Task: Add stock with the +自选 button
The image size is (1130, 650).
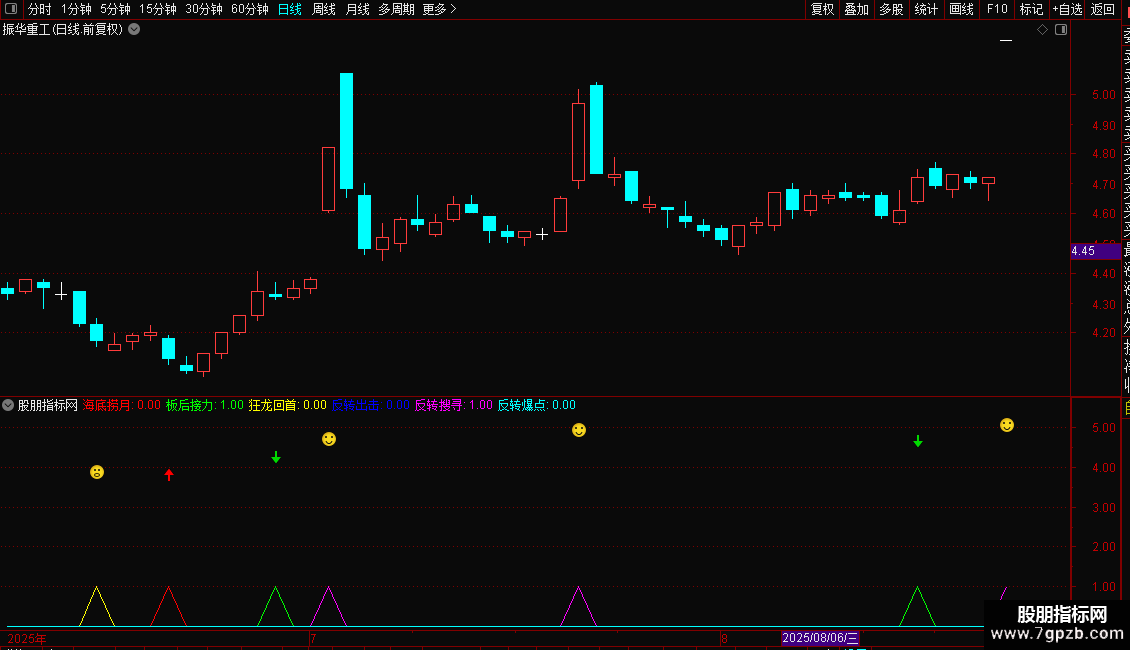Action: tap(1067, 9)
